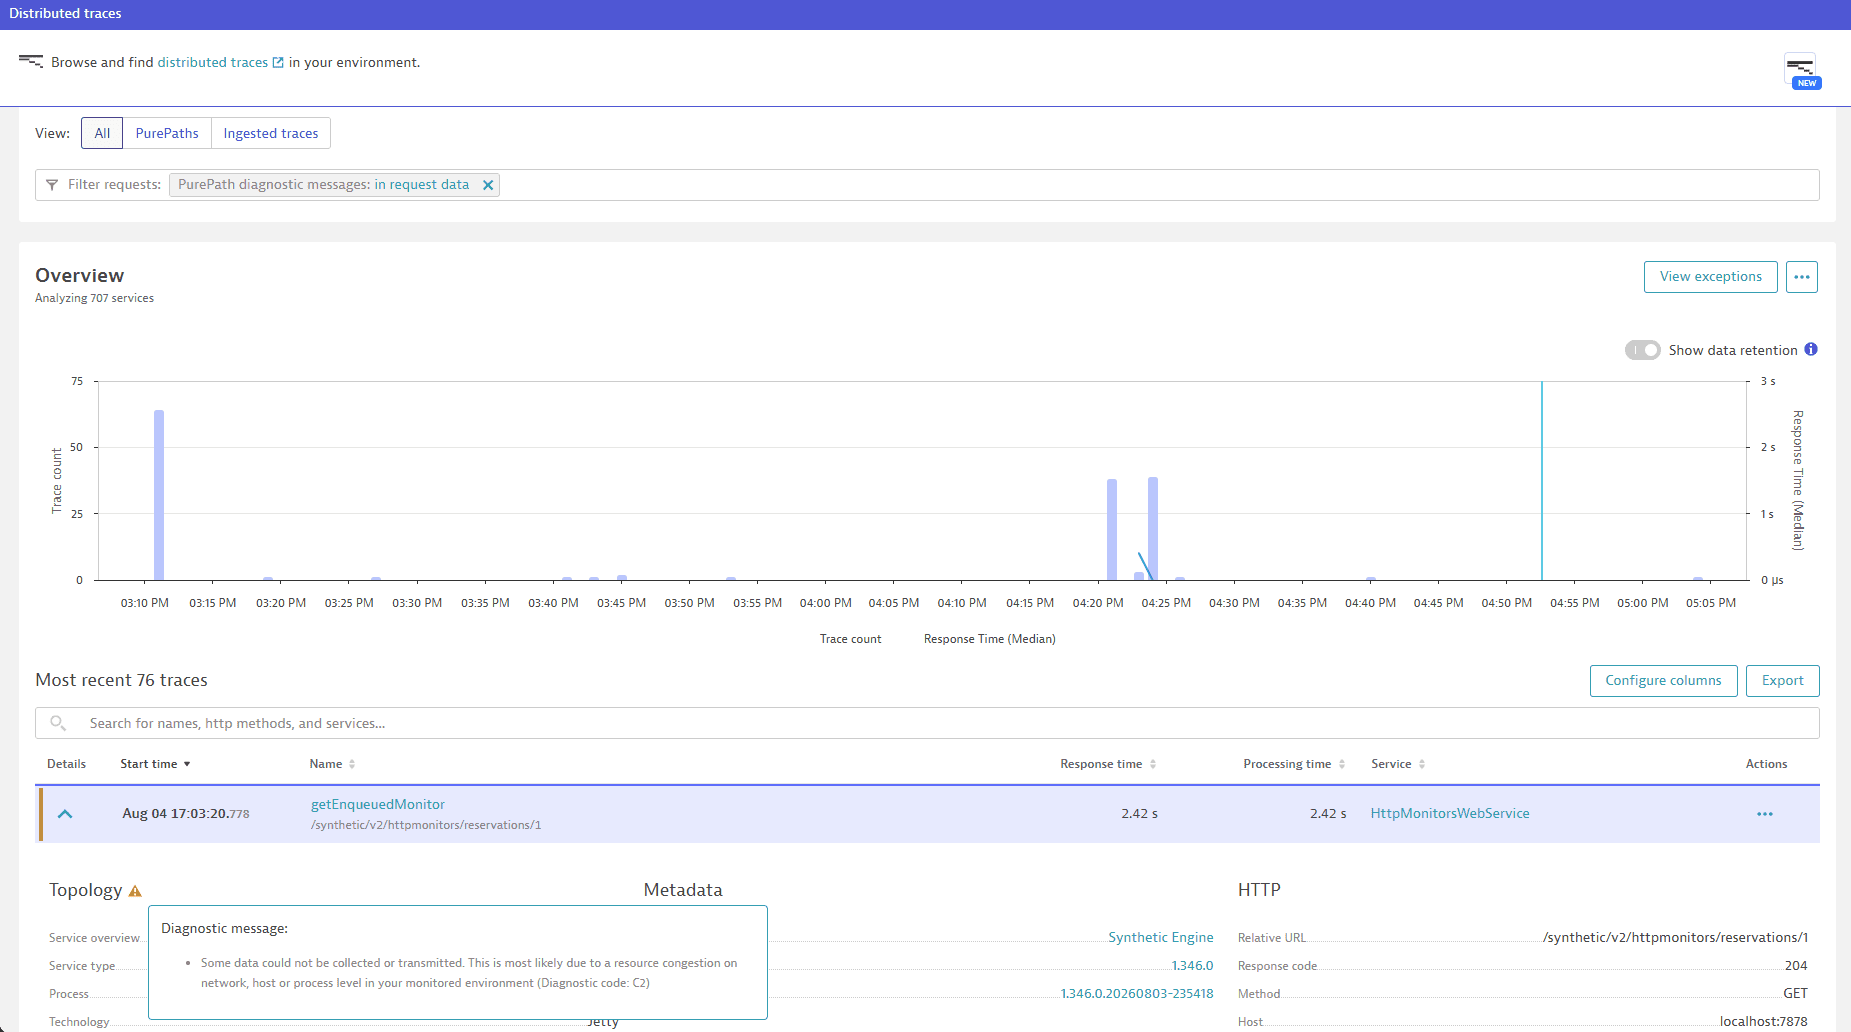Open HttpMonitorsWebService service link
1851x1032 pixels.
(x=1450, y=814)
